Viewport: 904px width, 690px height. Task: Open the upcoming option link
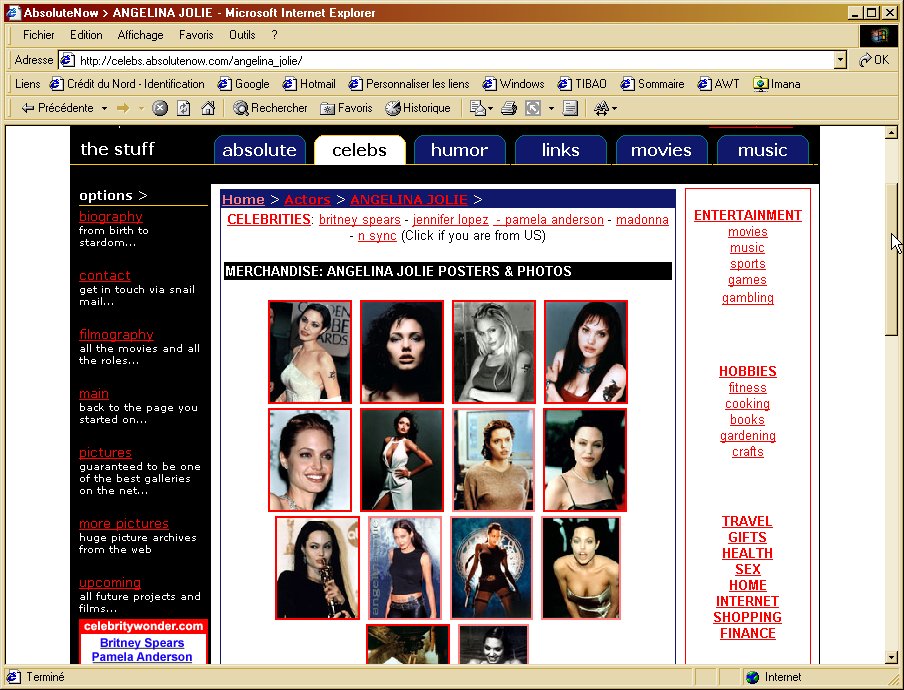click(110, 583)
